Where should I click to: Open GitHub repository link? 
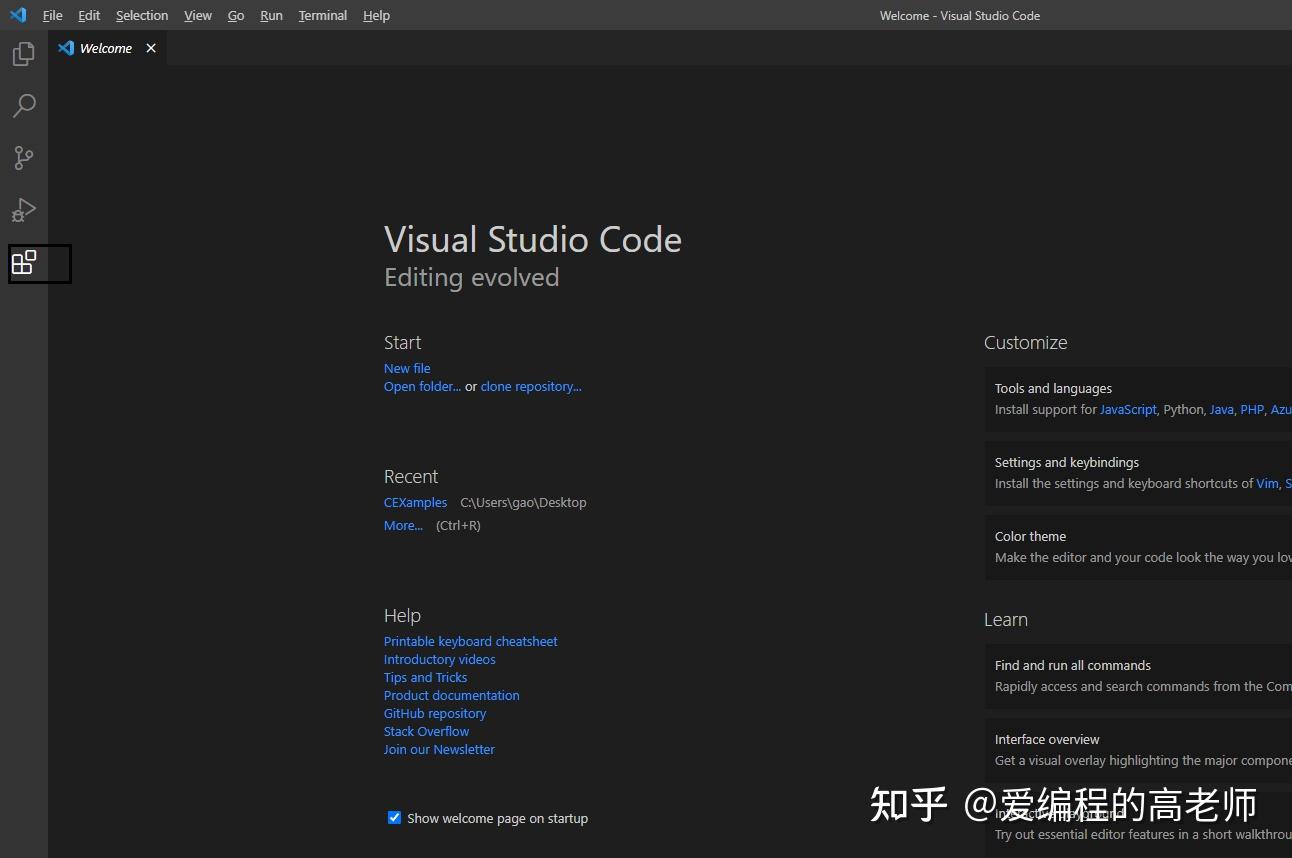tap(434, 713)
